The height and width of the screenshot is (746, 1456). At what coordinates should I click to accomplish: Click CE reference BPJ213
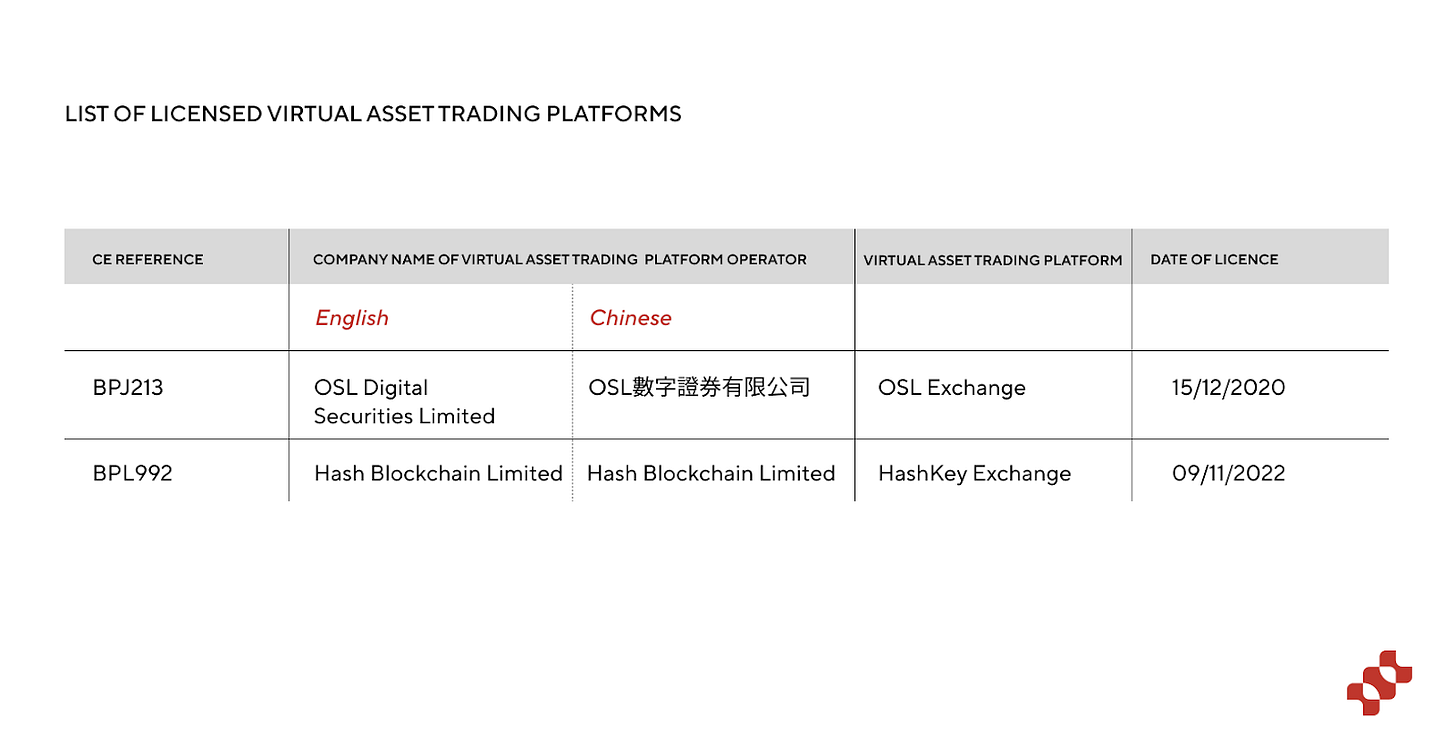pyautogui.click(x=128, y=388)
